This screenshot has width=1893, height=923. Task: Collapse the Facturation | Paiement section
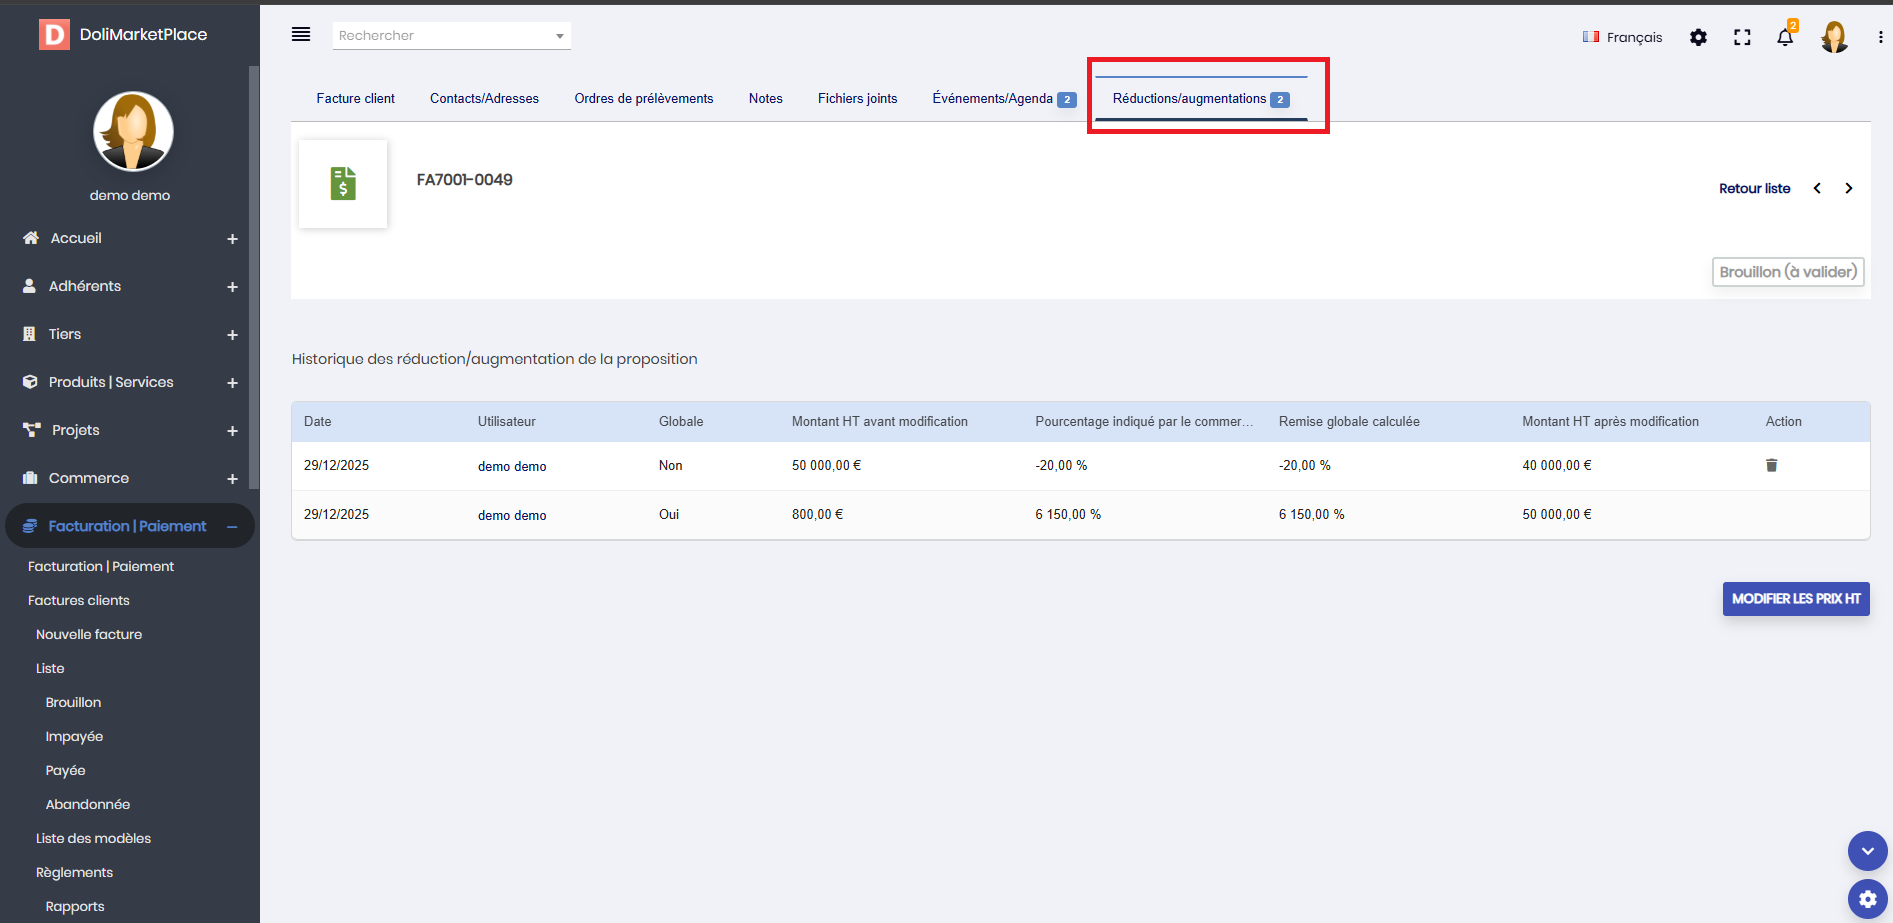point(232,527)
